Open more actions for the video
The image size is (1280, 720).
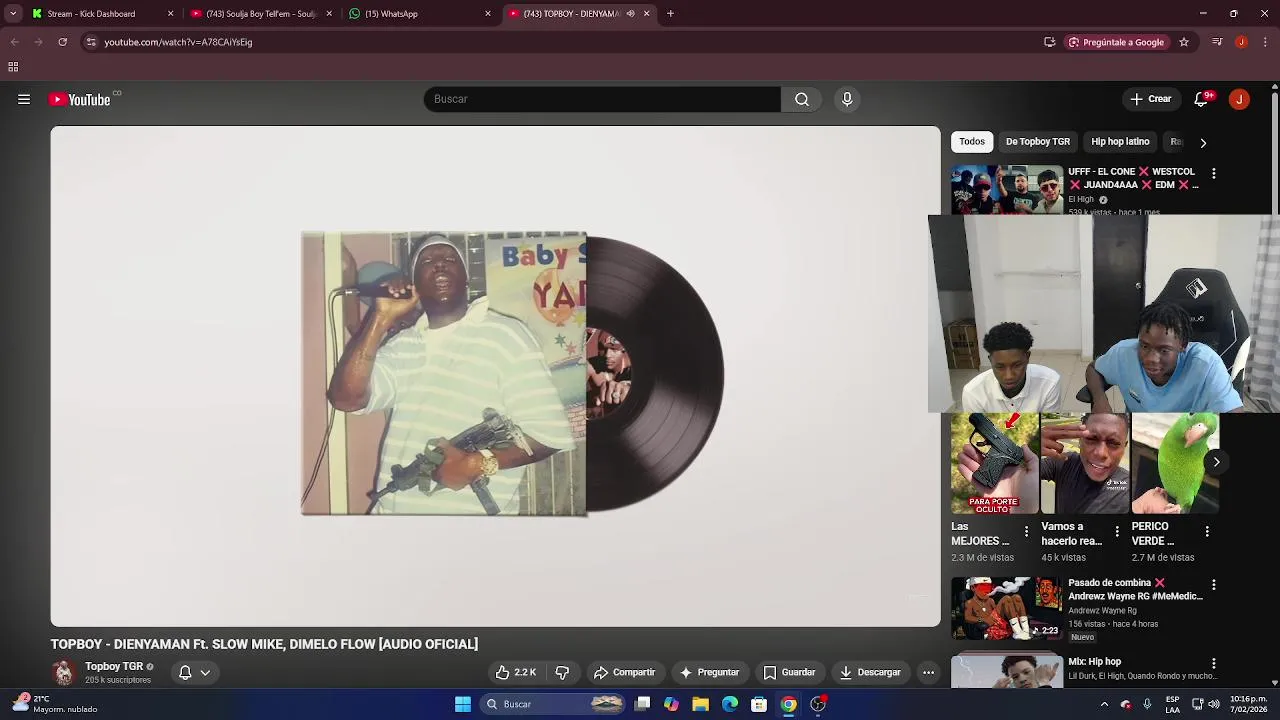(x=928, y=673)
